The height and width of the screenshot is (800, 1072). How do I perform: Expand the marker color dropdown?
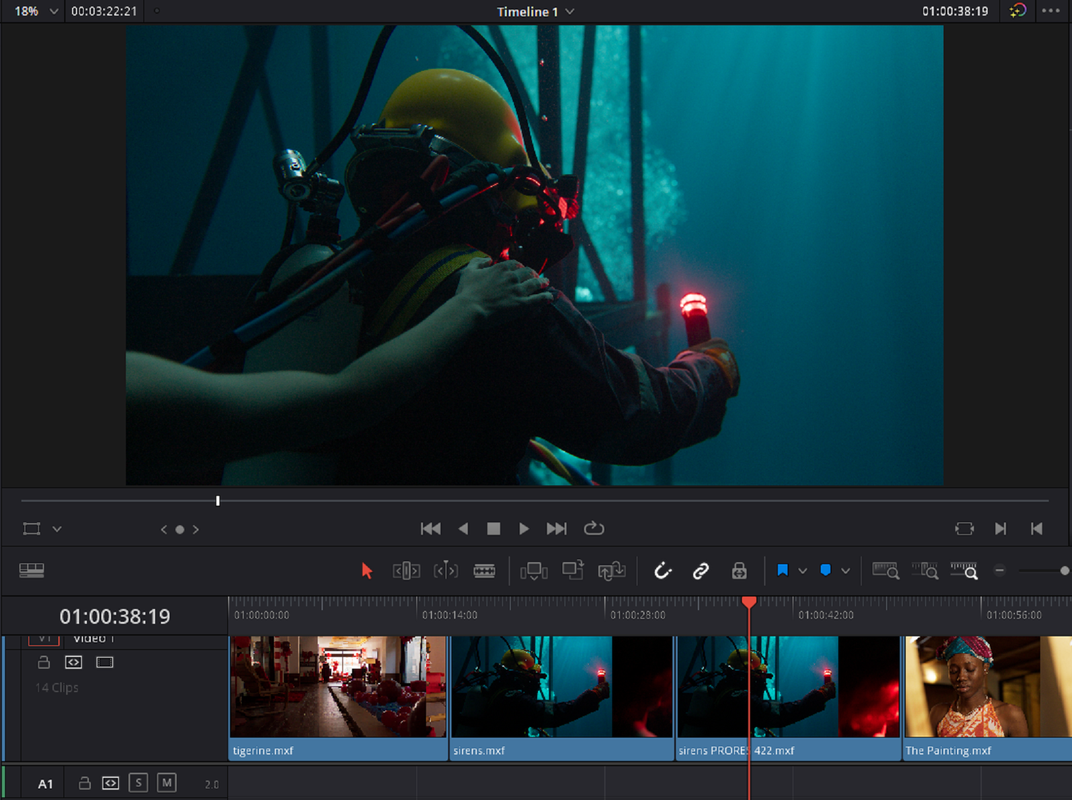pos(846,571)
